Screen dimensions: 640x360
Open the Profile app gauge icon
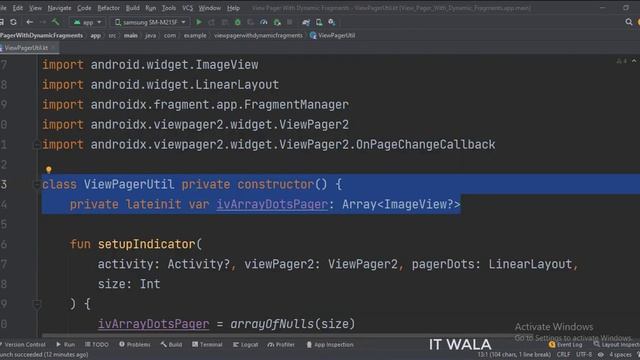pyautogui.click(x=264, y=22)
